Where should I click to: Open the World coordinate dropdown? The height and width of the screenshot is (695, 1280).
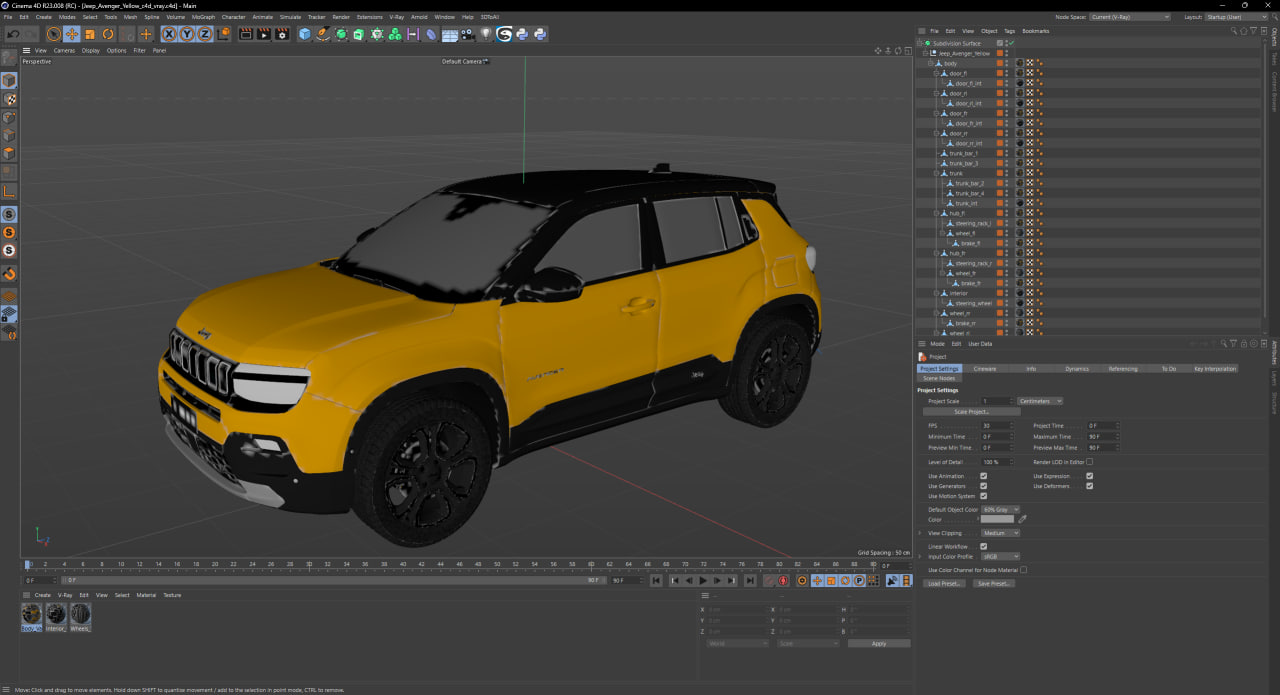pos(736,643)
